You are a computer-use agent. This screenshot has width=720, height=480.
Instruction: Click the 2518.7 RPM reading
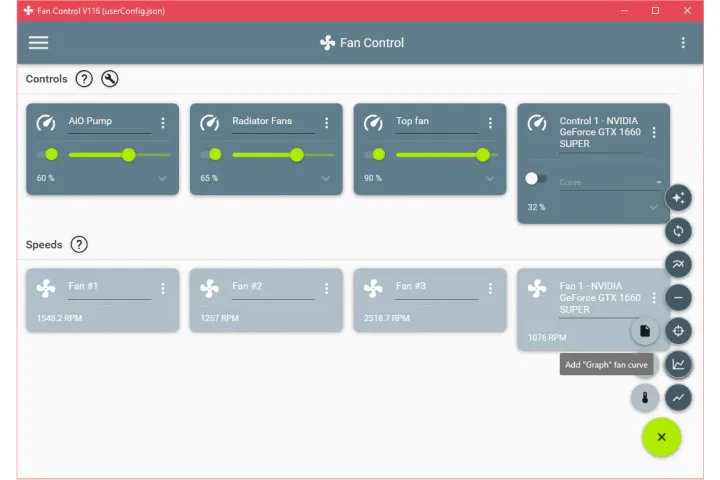[x=387, y=318]
